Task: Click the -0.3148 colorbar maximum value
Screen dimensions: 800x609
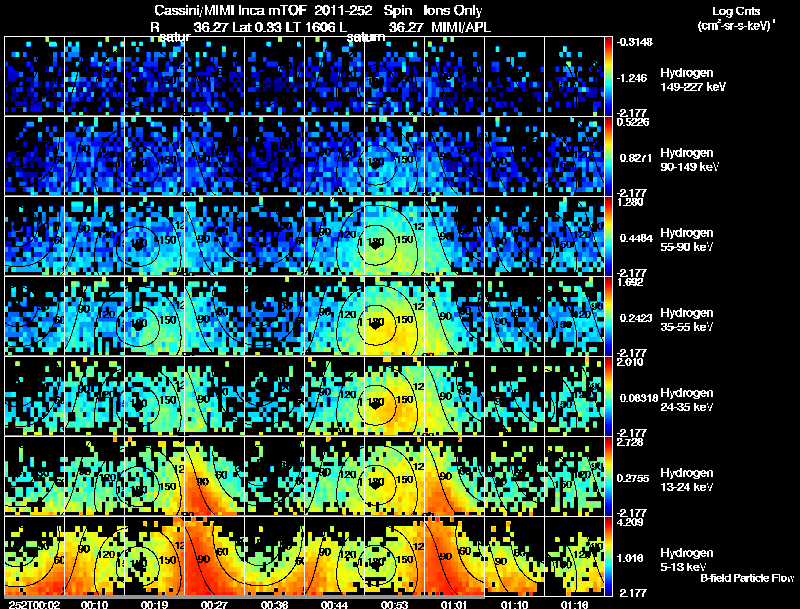Action: tap(635, 42)
